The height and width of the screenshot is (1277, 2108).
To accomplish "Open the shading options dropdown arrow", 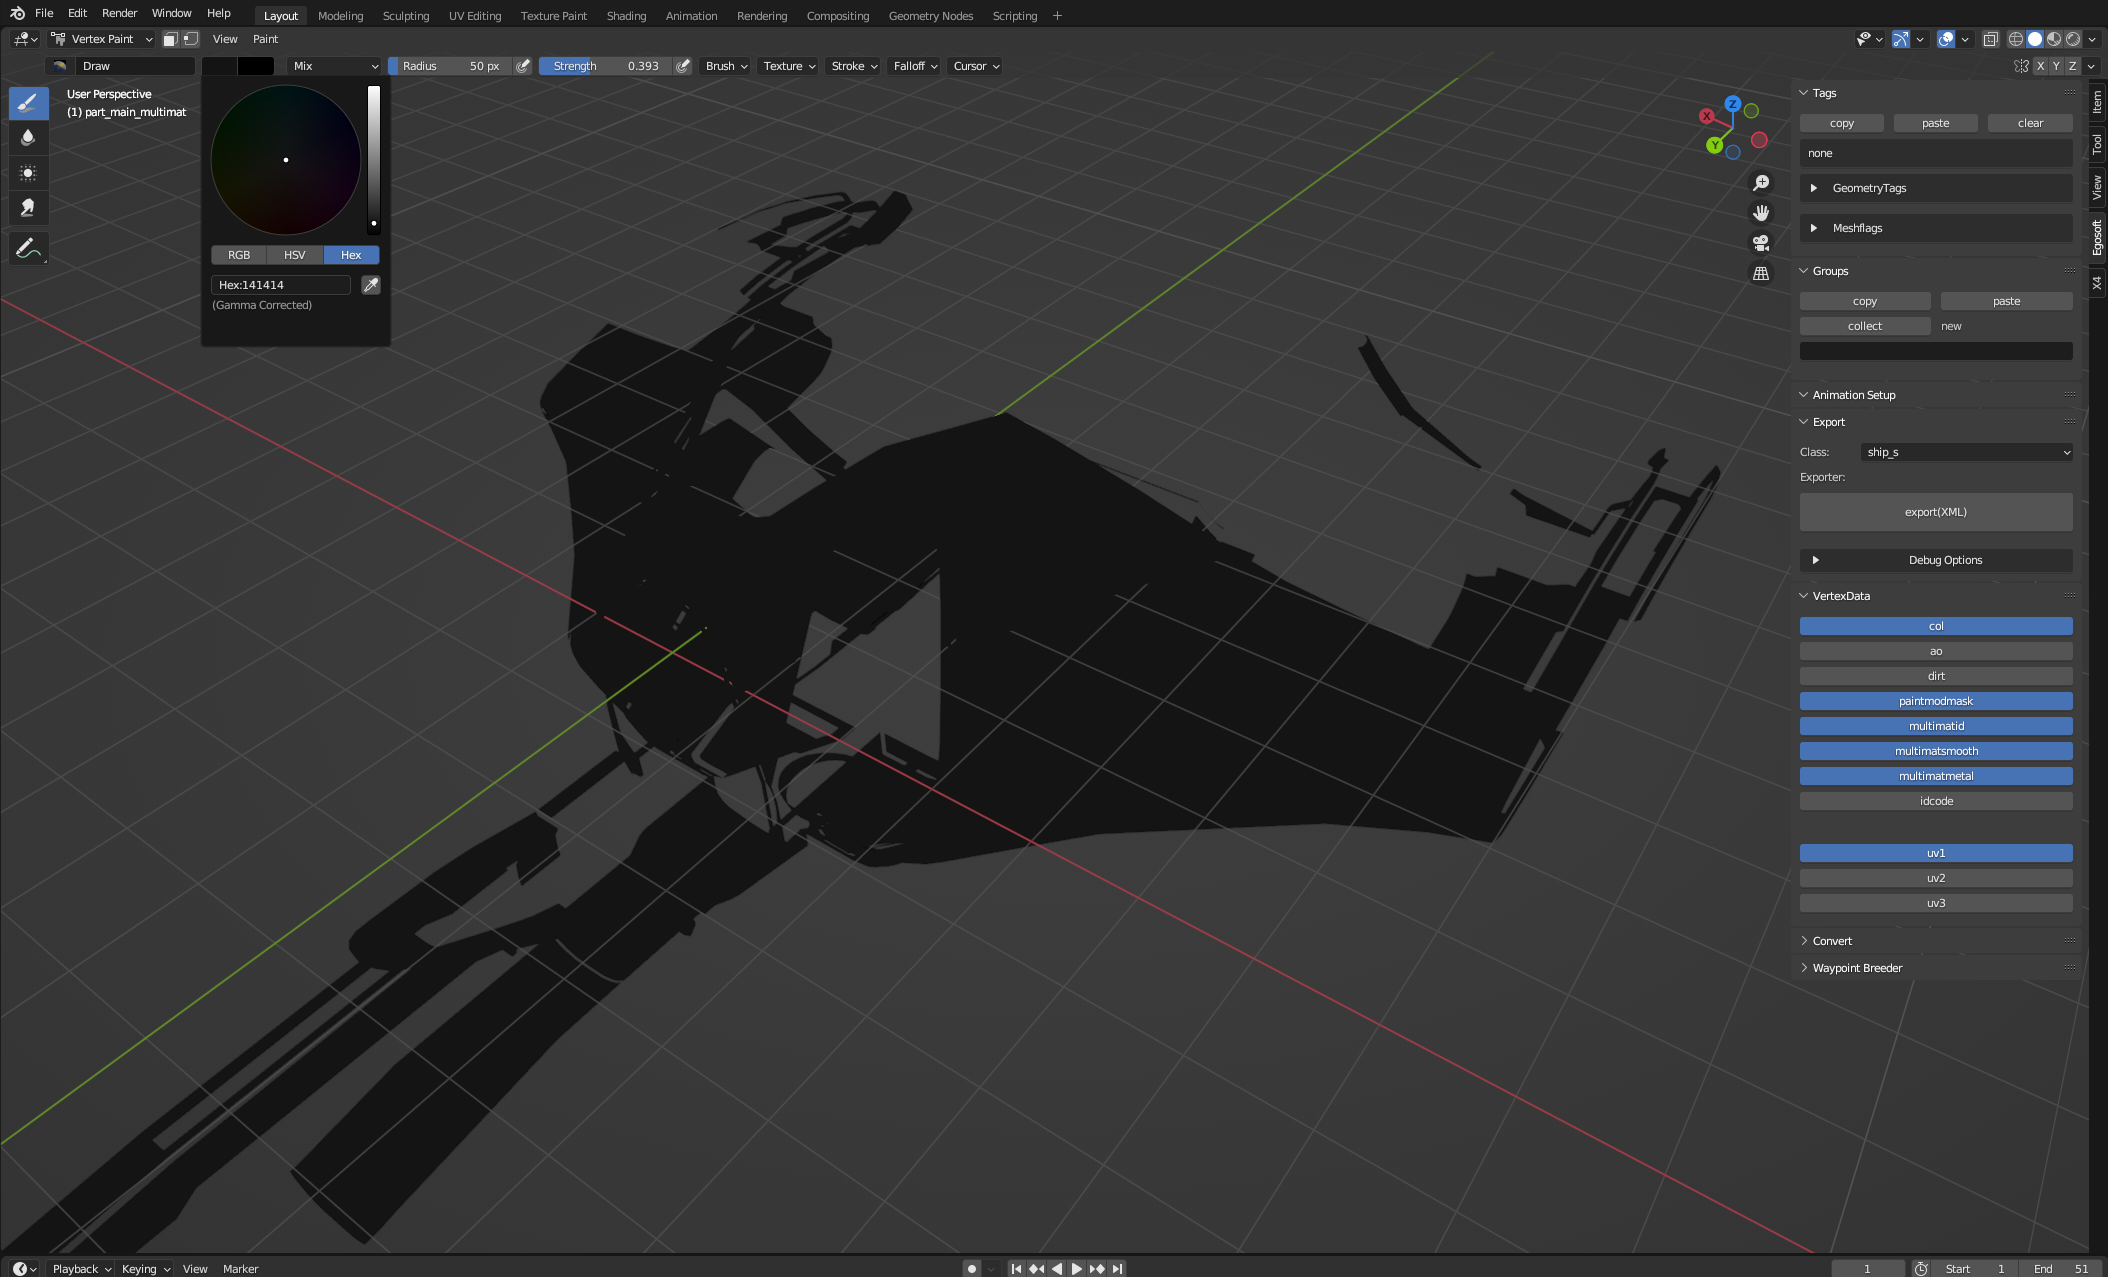I will pos(2092,40).
